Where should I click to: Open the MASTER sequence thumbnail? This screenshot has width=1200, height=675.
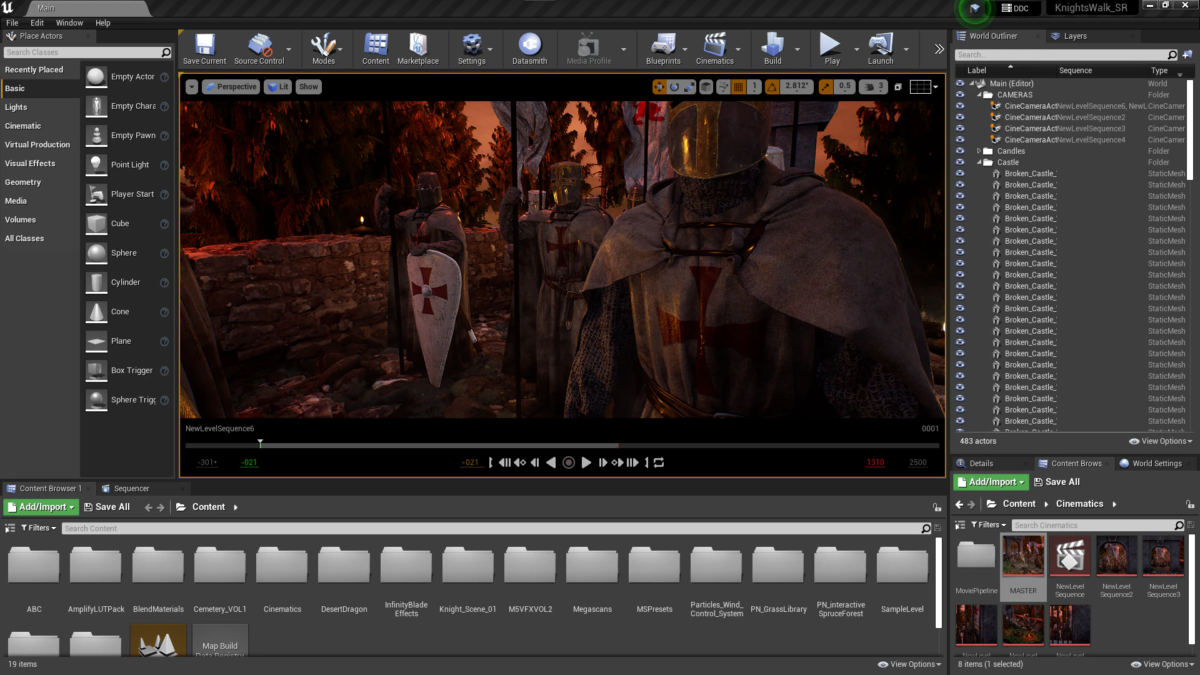click(x=1023, y=567)
